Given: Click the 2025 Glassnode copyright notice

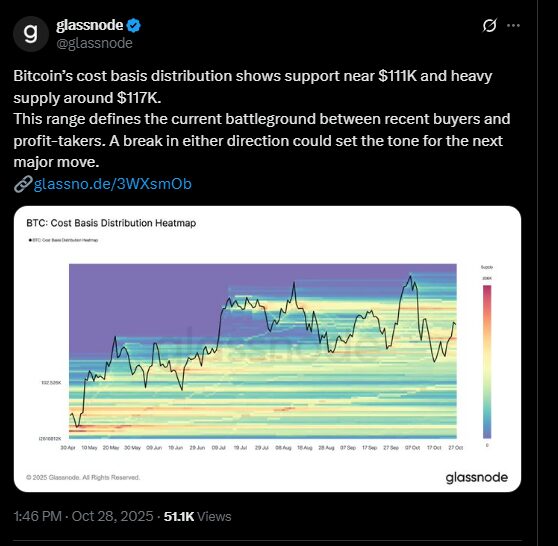Looking at the screenshot, I should click(83, 477).
